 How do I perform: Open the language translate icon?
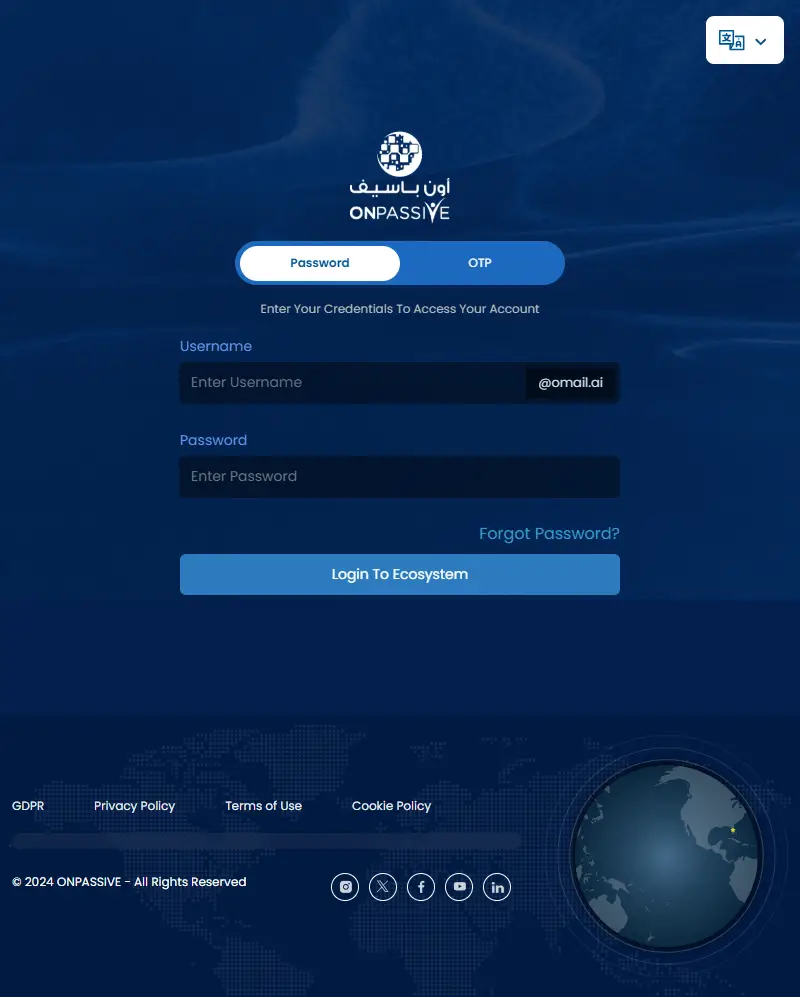[x=731, y=40]
